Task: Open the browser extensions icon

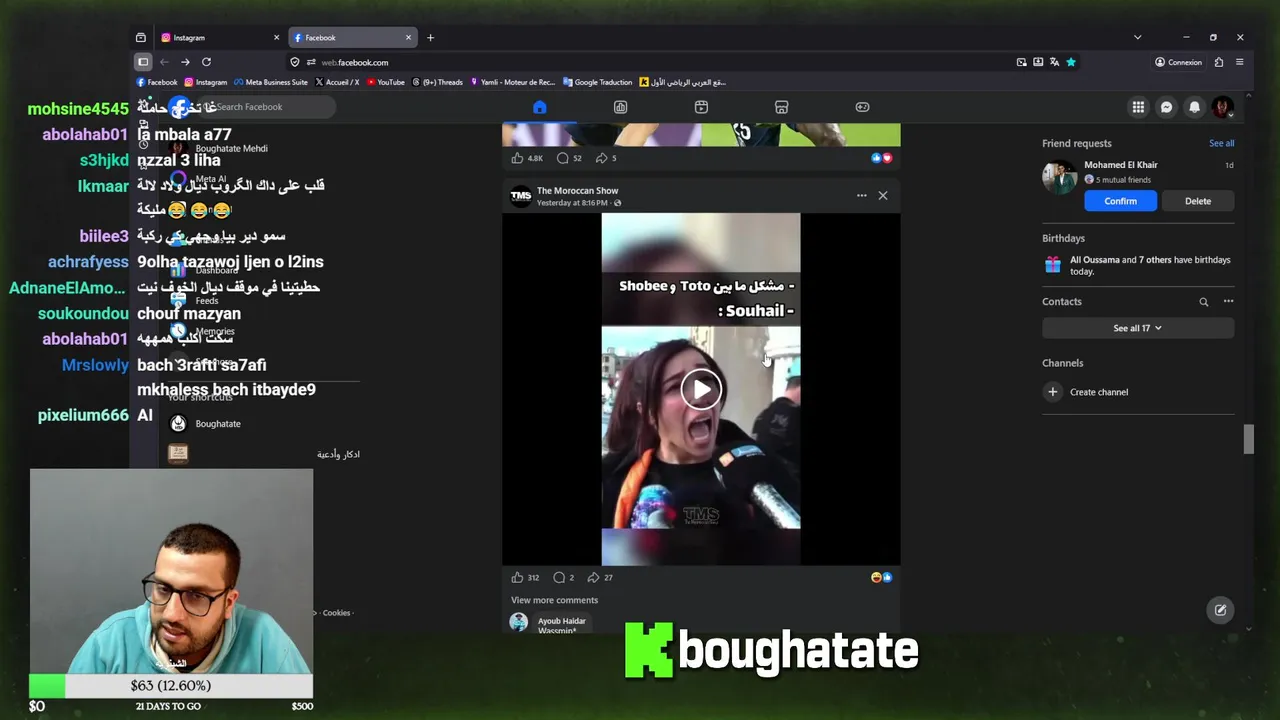Action: click(1219, 62)
